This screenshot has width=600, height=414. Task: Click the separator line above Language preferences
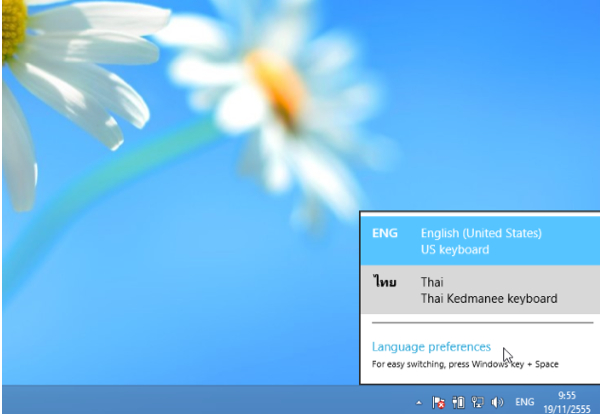(x=483, y=323)
